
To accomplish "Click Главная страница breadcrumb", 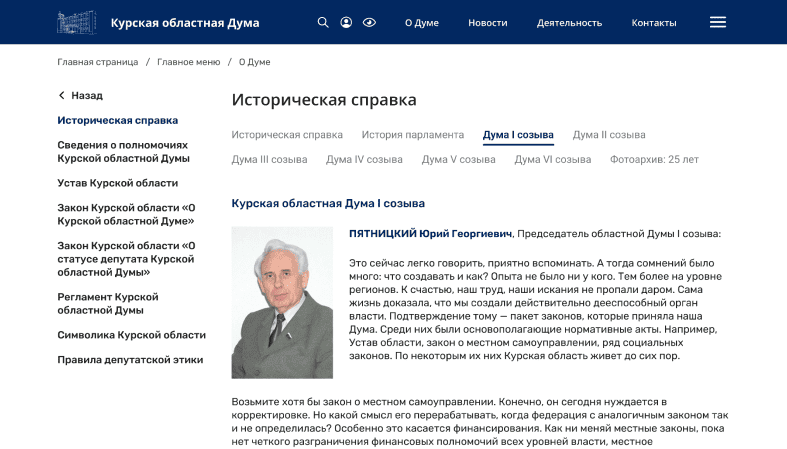I will [97, 62].
